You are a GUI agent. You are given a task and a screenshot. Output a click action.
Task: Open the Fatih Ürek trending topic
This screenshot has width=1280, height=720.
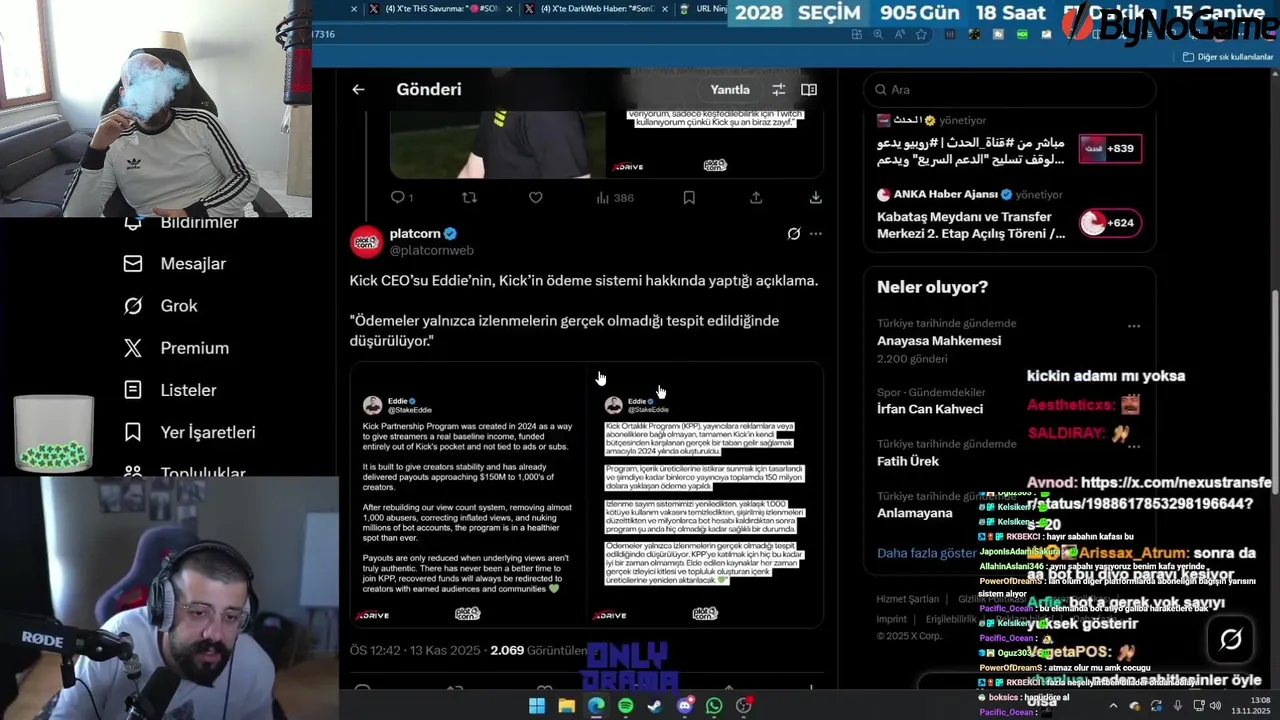[x=908, y=461]
